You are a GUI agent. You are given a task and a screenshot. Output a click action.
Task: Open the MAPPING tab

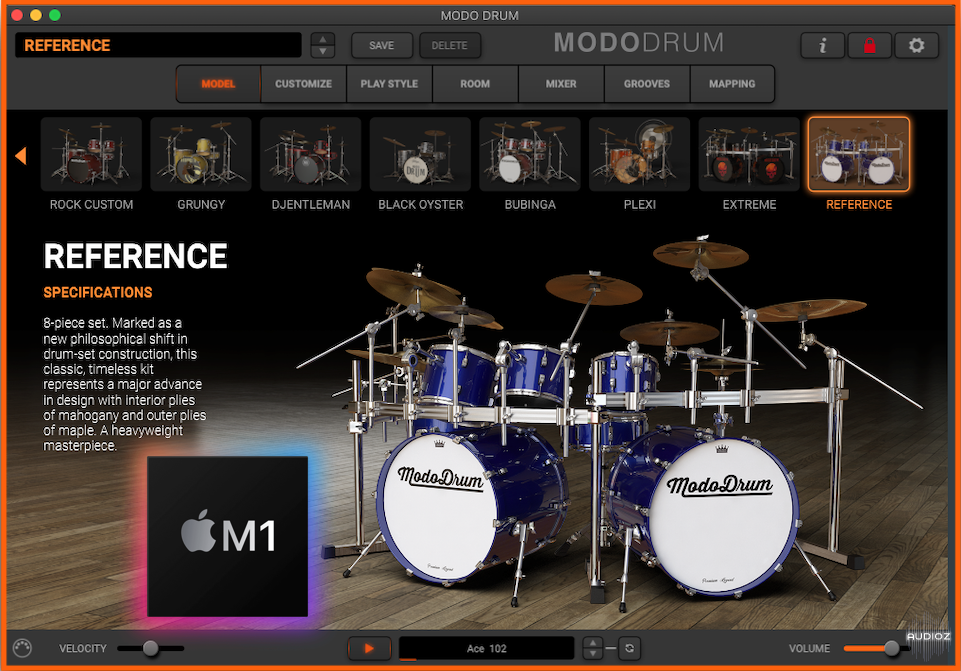pos(732,84)
